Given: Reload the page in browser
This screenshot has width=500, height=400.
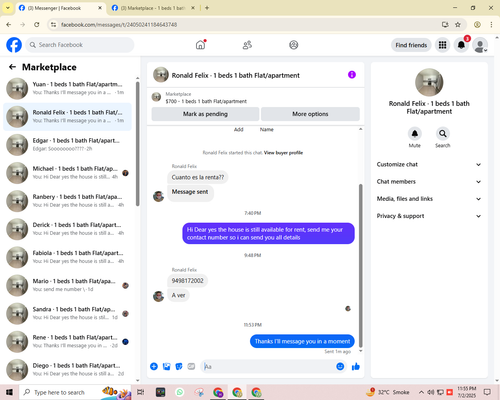Looking at the screenshot, I should pos(37,24).
